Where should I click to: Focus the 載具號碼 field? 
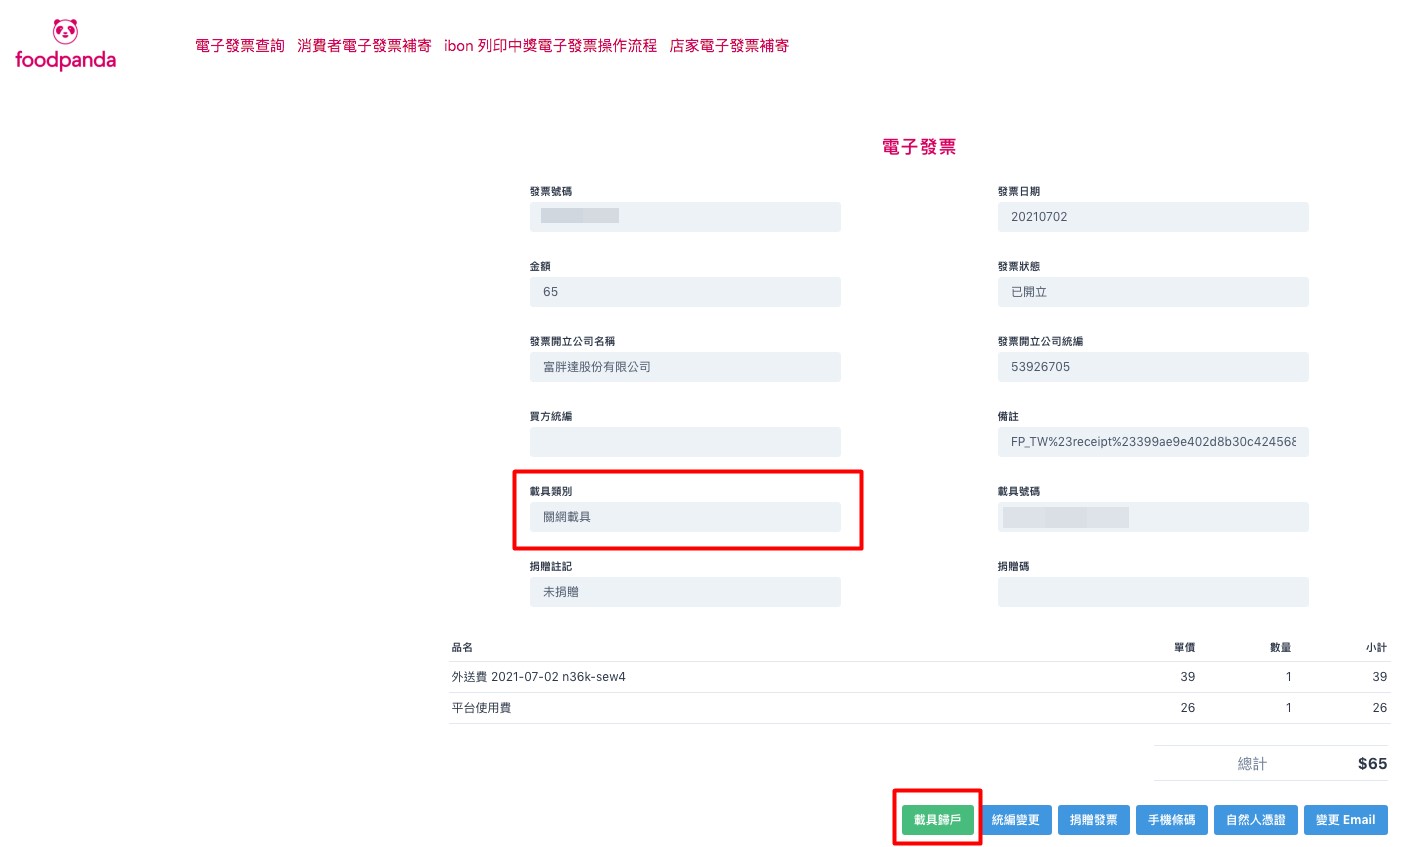pyautogui.click(x=1153, y=517)
